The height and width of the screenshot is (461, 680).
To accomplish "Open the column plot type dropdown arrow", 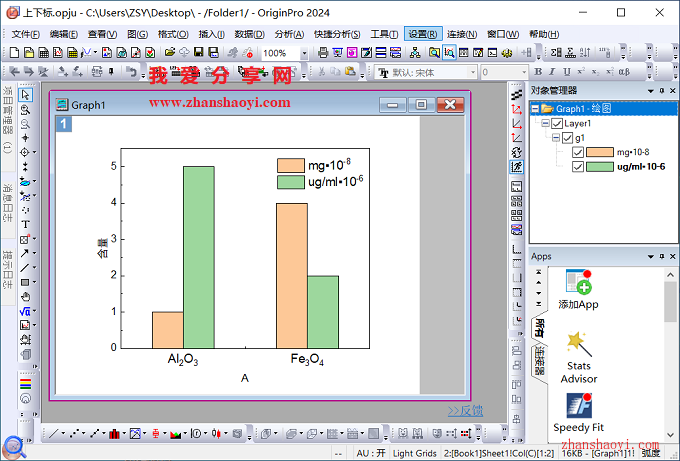I will coord(124,433).
